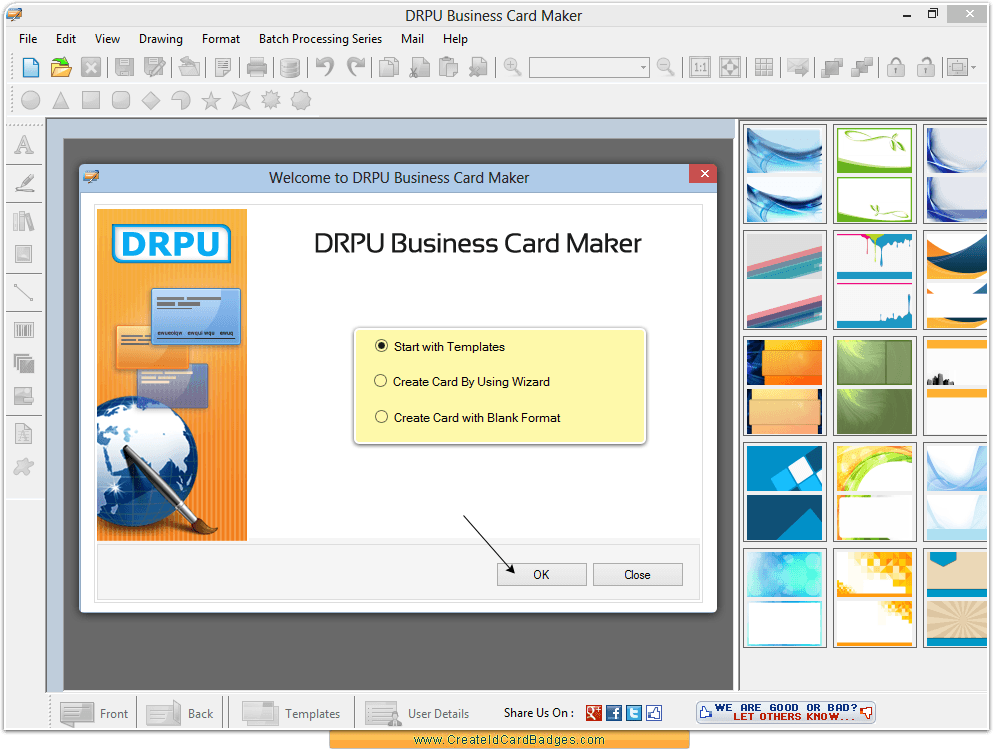Click the Database icon in toolbar

click(289, 67)
